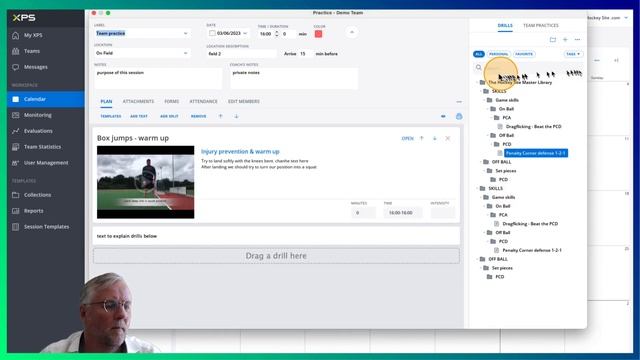Image resolution: width=640 pixels, height=360 pixels.
Task: Click the red practice color swatch
Action: [318, 34]
